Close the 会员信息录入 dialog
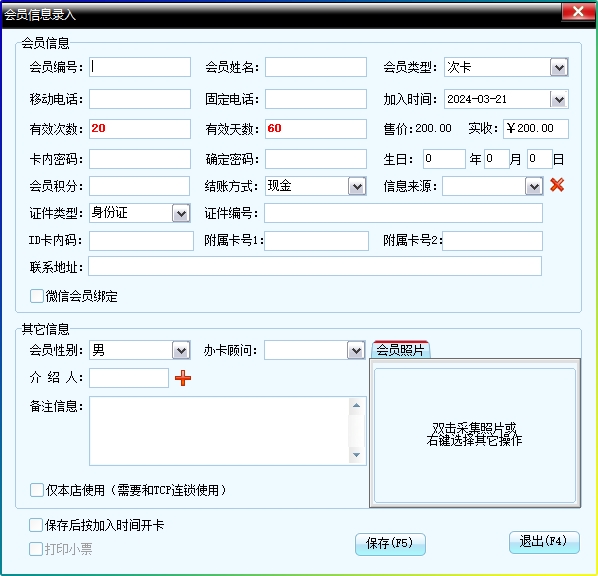Image resolution: width=598 pixels, height=576 pixels. [578, 12]
